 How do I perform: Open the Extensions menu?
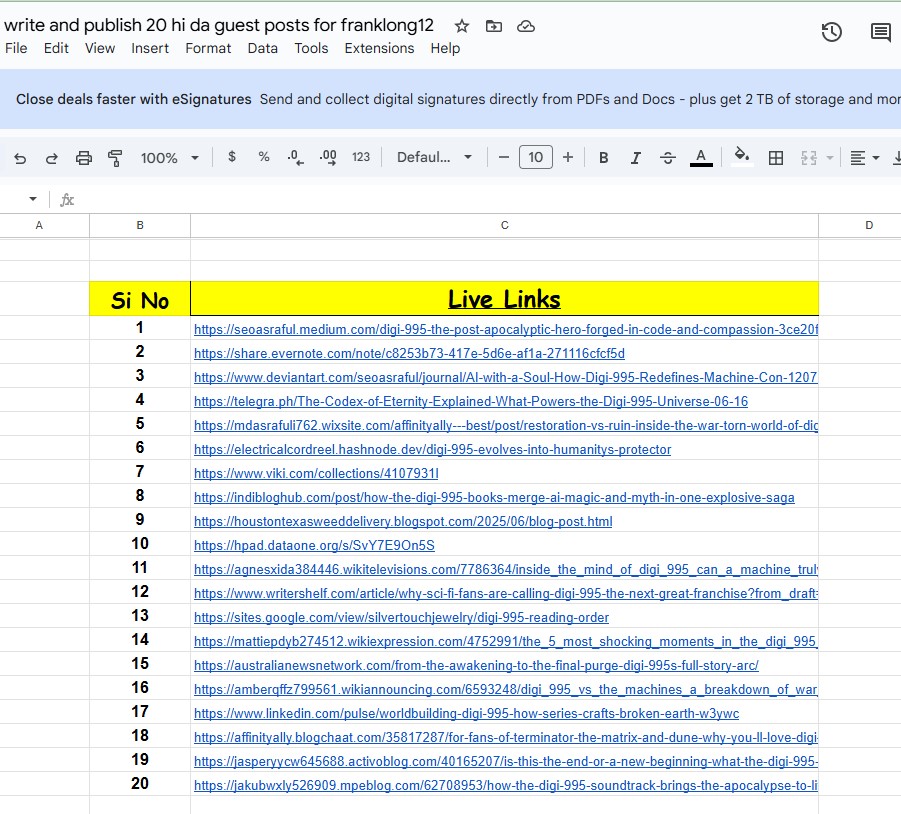[379, 48]
